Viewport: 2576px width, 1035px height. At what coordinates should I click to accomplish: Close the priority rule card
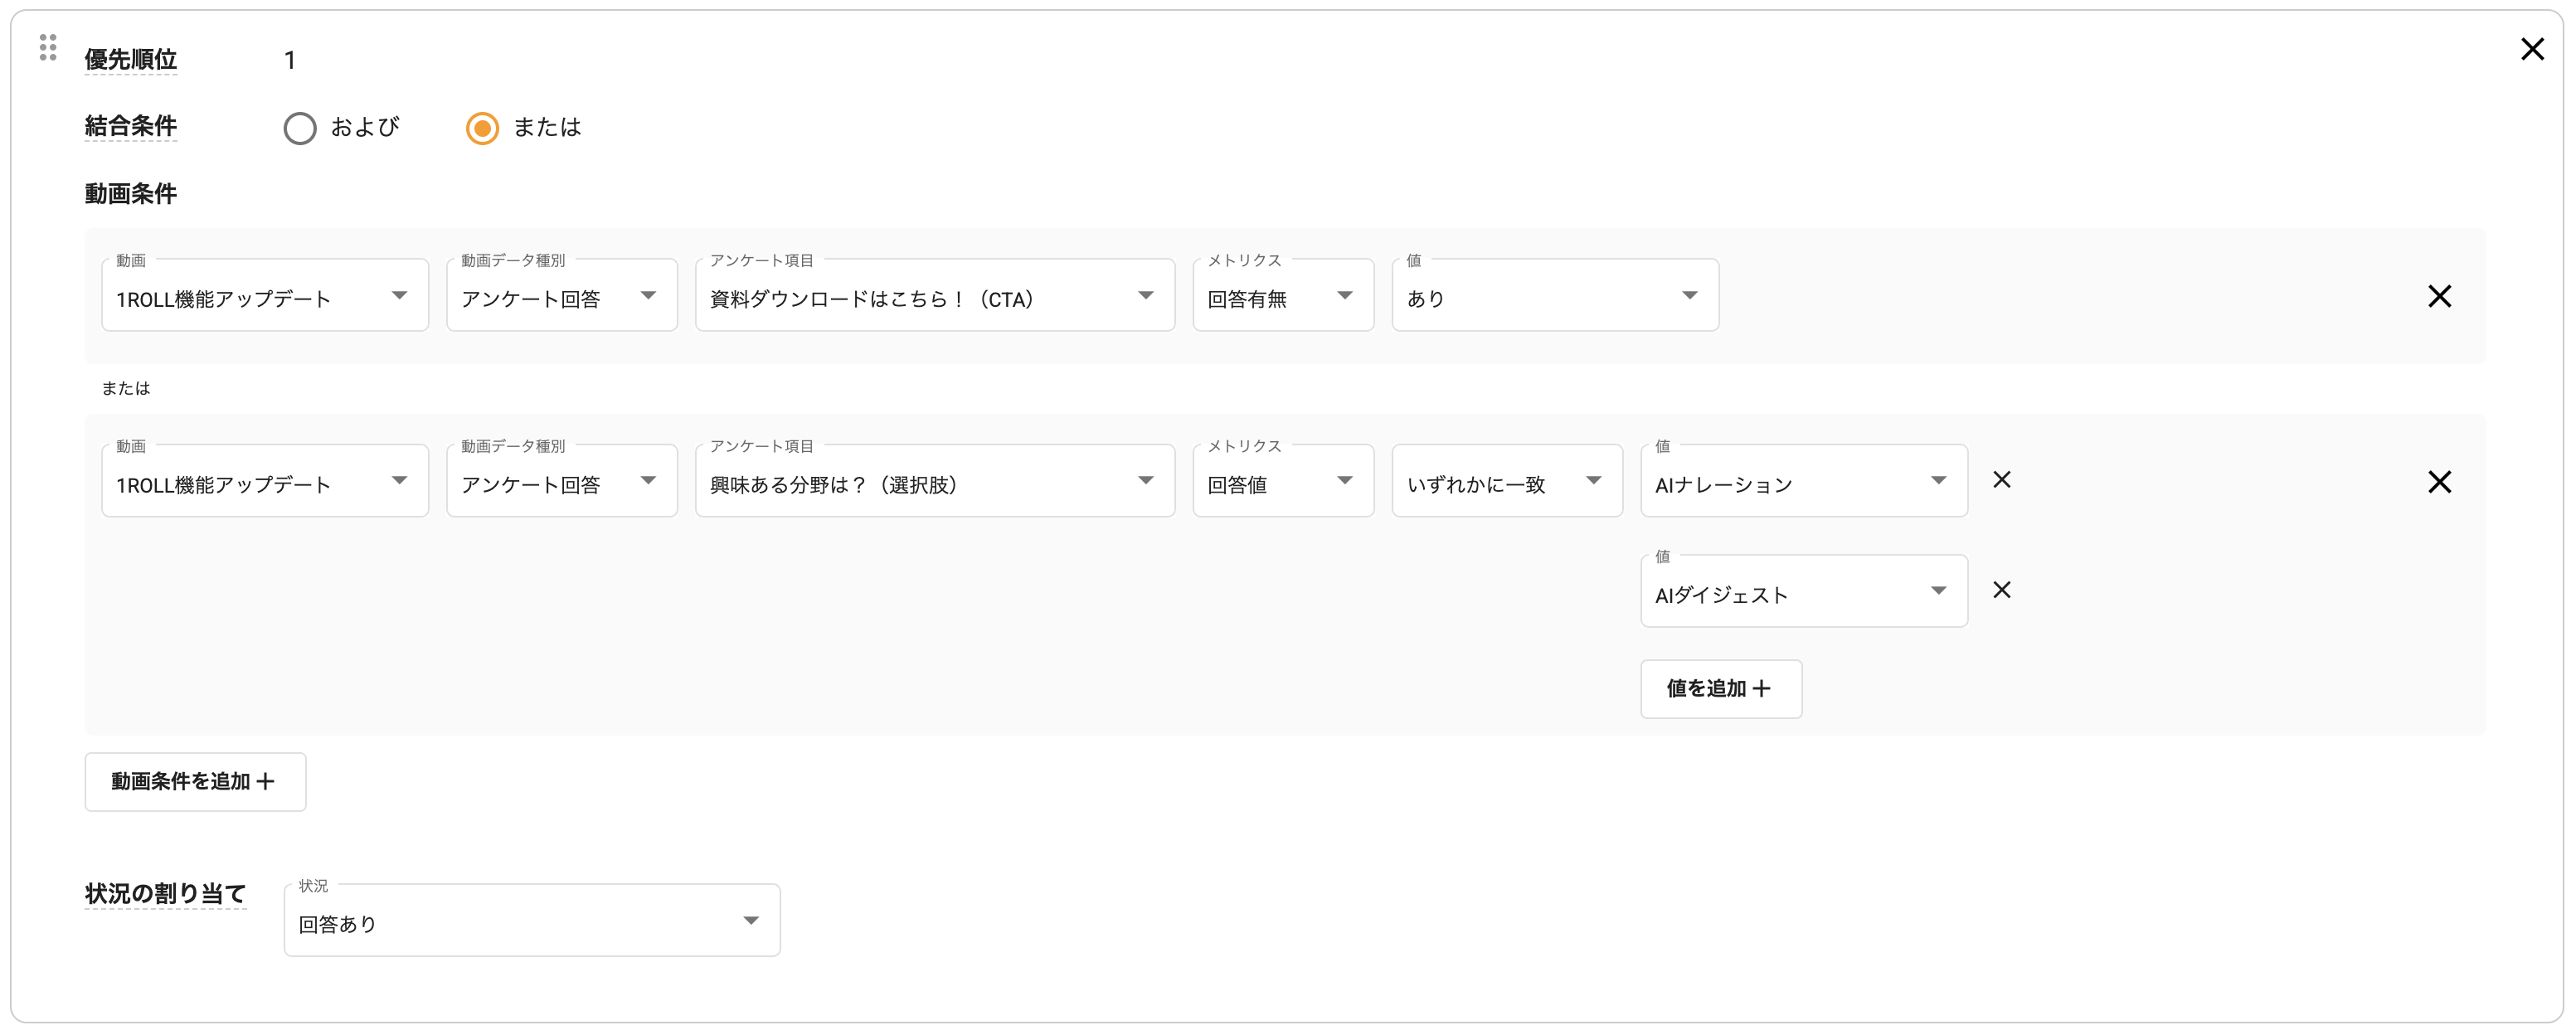(x=2531, y=49)
